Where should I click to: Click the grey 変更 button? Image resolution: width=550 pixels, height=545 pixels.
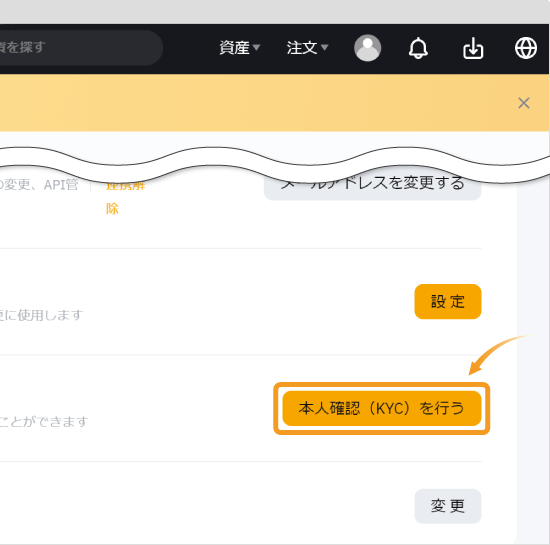coord(448,506)
